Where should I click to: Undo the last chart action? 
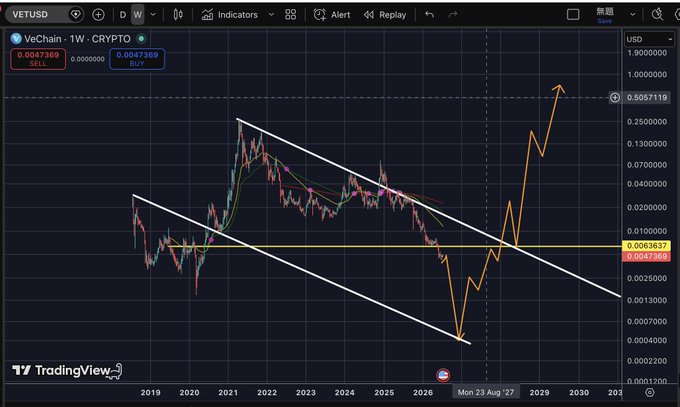click(430, 15)
